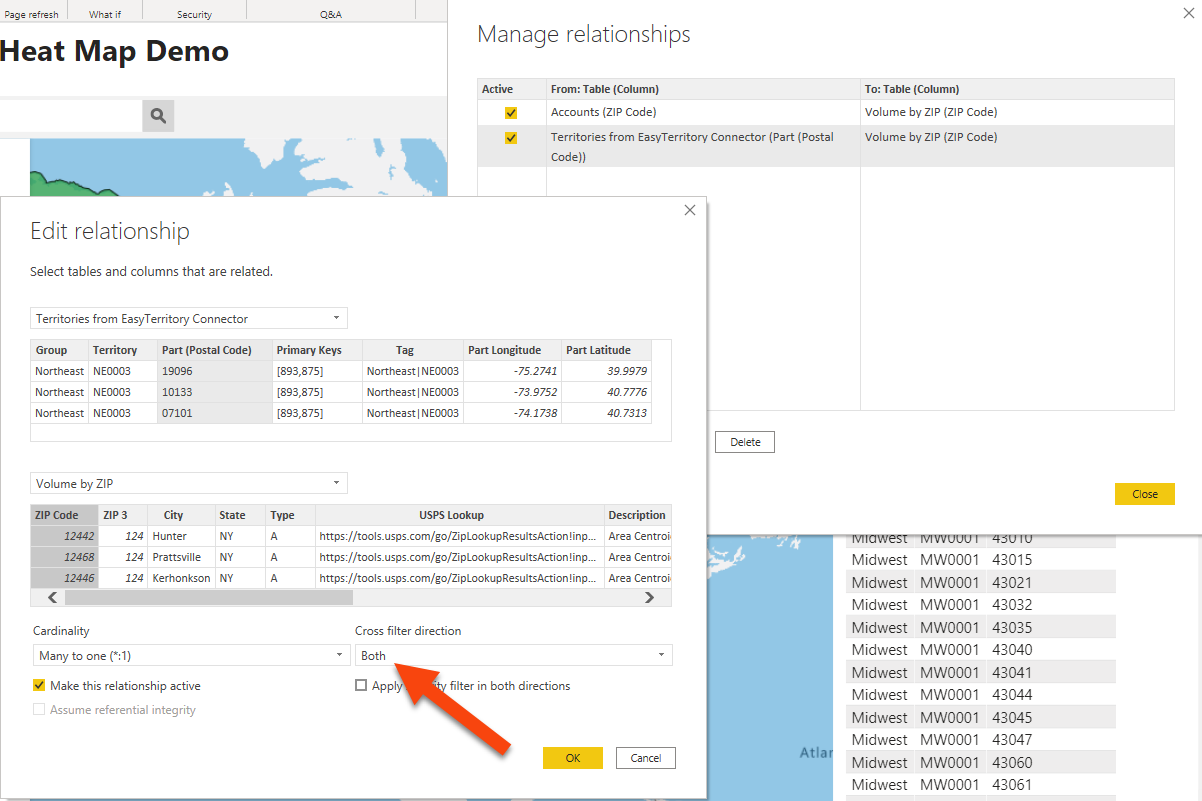Click the OK button
The image size is (1202, 801).
(572, 758)
